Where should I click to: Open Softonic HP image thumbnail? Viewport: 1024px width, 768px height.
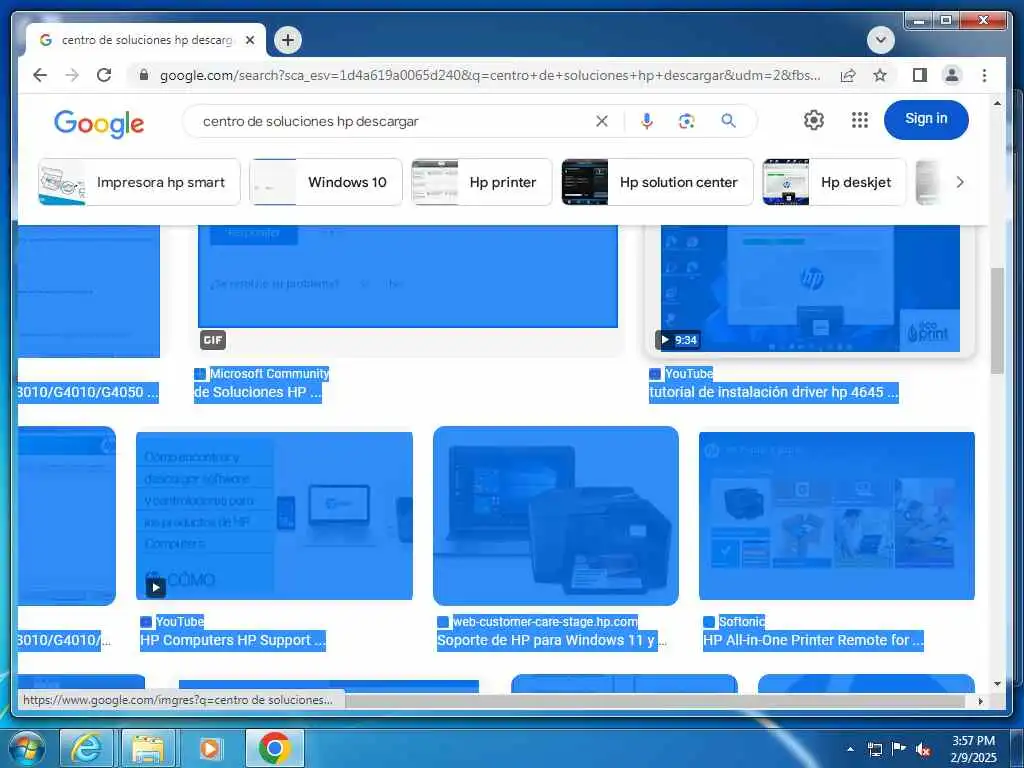point(837,515)
